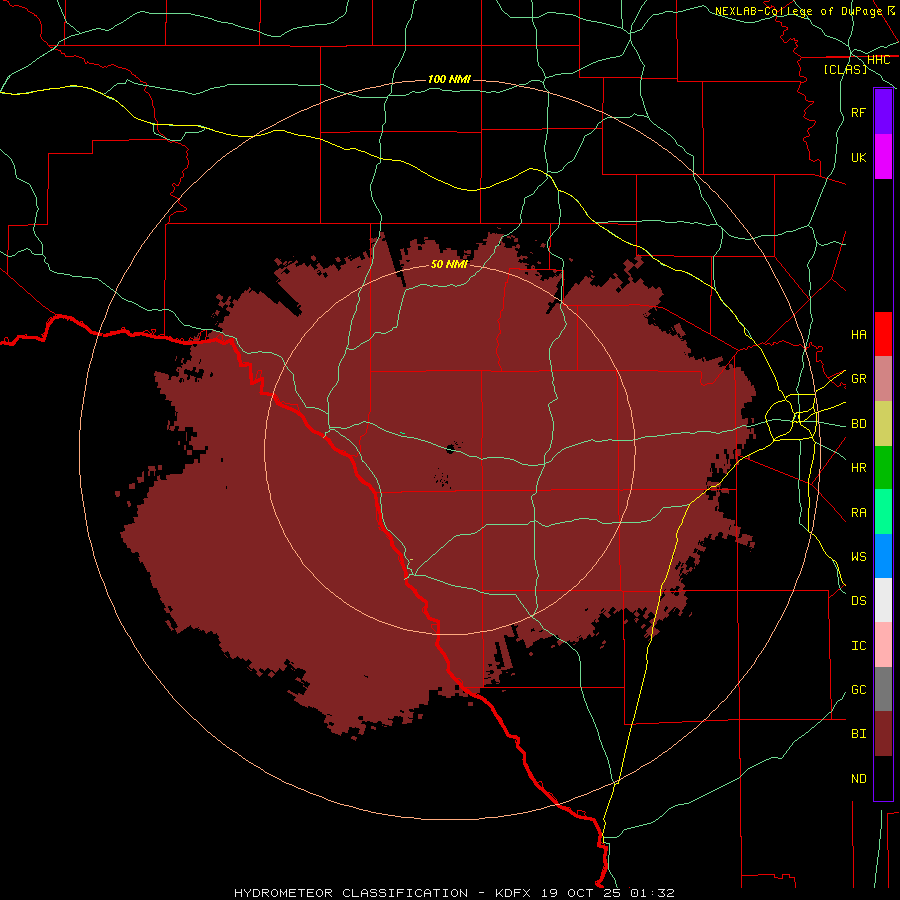Image resolution: width=900 pixels, height=900 pixels.
Task: Click the HA legend label
Action: (858, 335)
